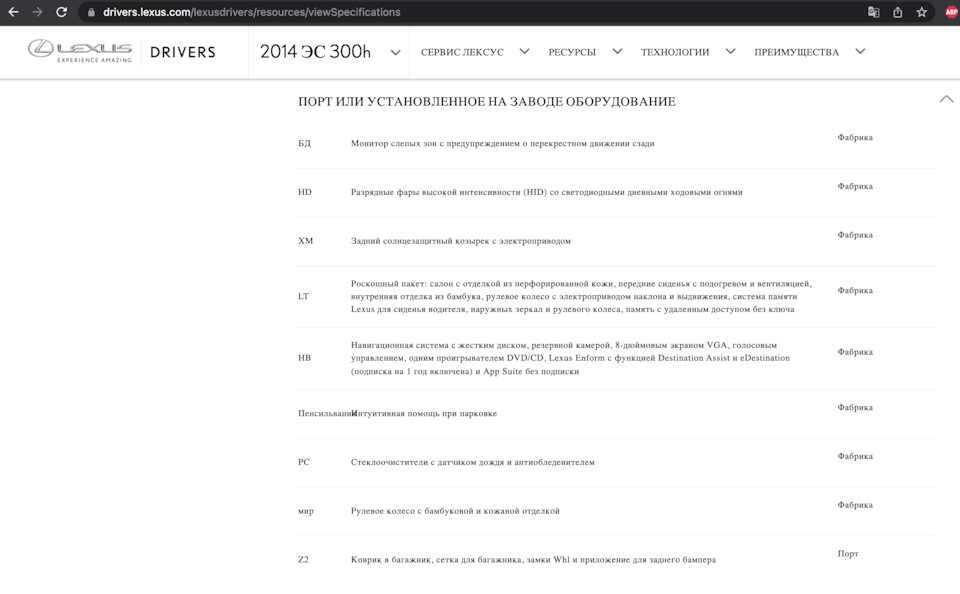This screenshot has width=960, height=594.
Task: Open the ПРЕИМУЩЕСТВА menu
Action: (x=797, y=53)
